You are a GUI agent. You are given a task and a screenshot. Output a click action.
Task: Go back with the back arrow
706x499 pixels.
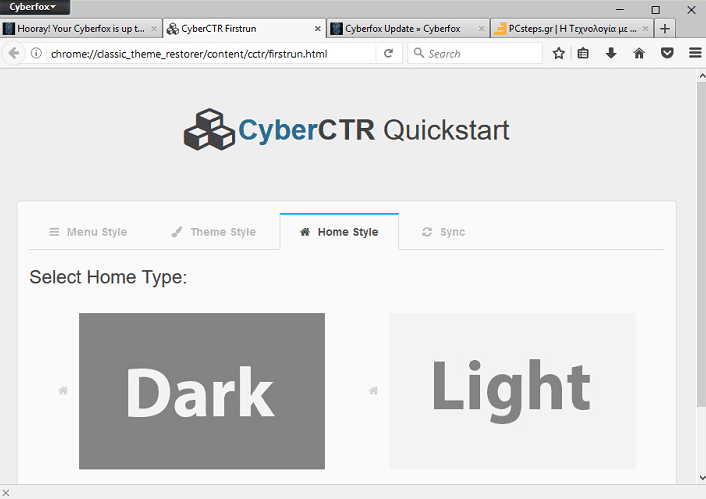tap(14, 54)
